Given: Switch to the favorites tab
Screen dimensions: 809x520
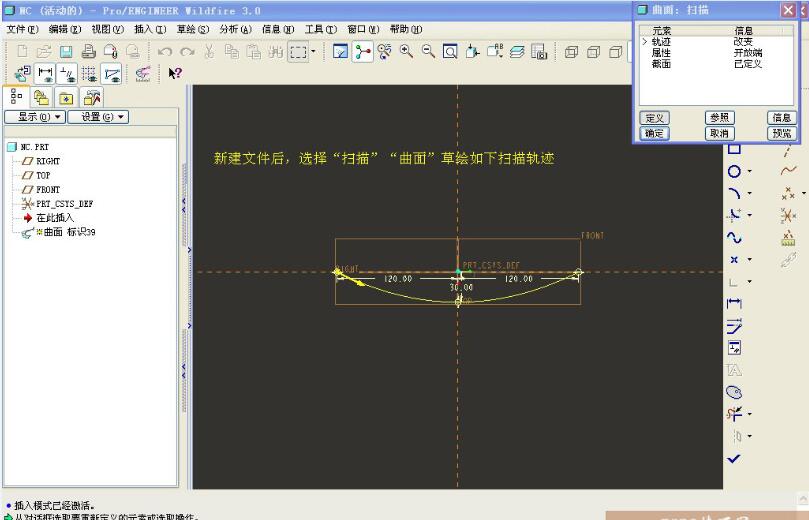Looking at the screenshot, I should 66,98.
